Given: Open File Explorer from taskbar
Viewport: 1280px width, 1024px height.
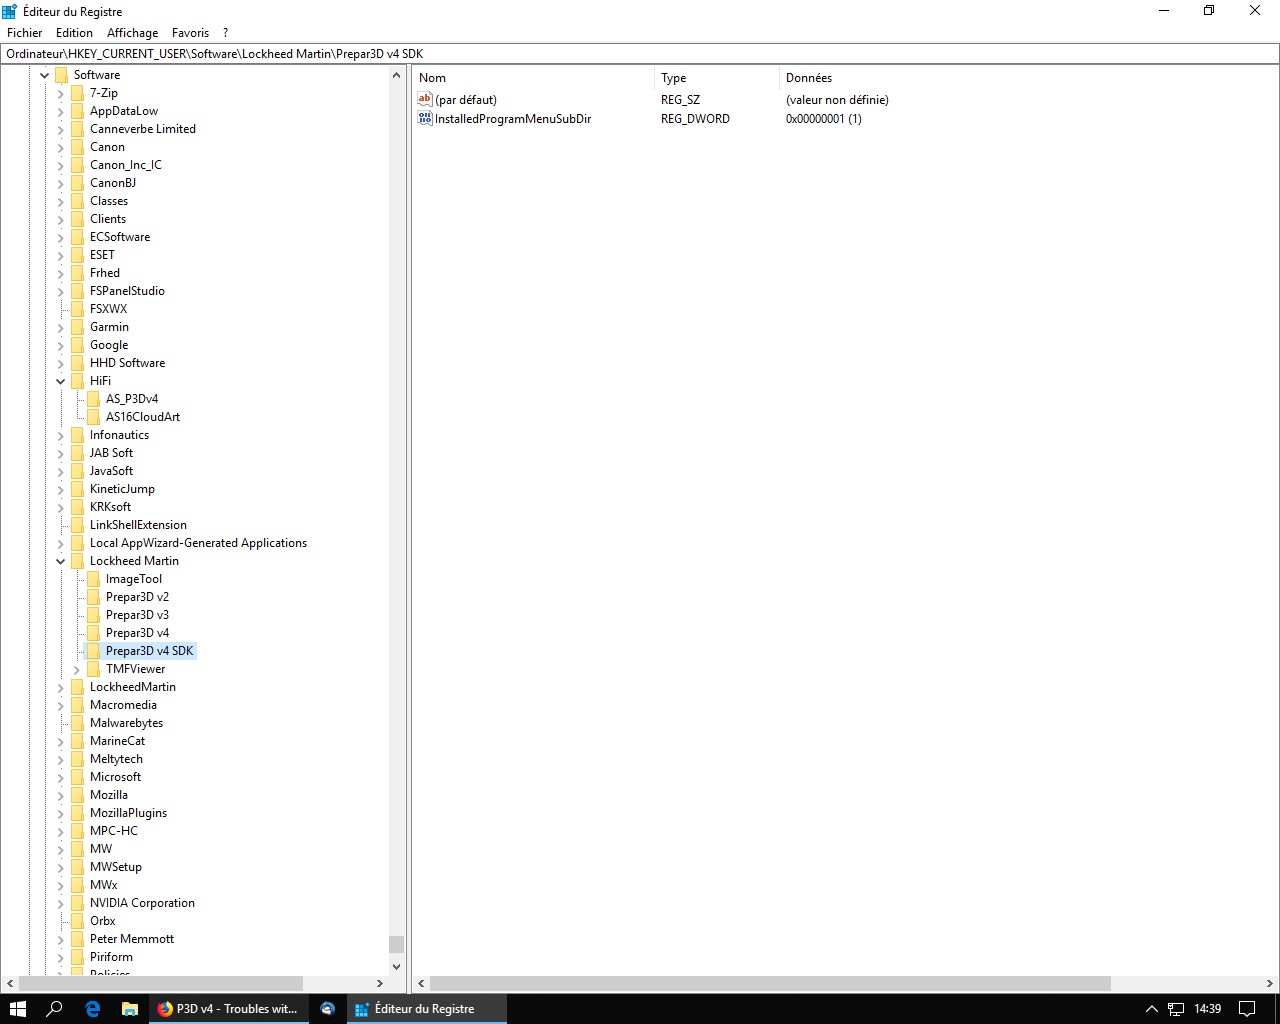Looking at the screenshot, I should coord(130,1009).
